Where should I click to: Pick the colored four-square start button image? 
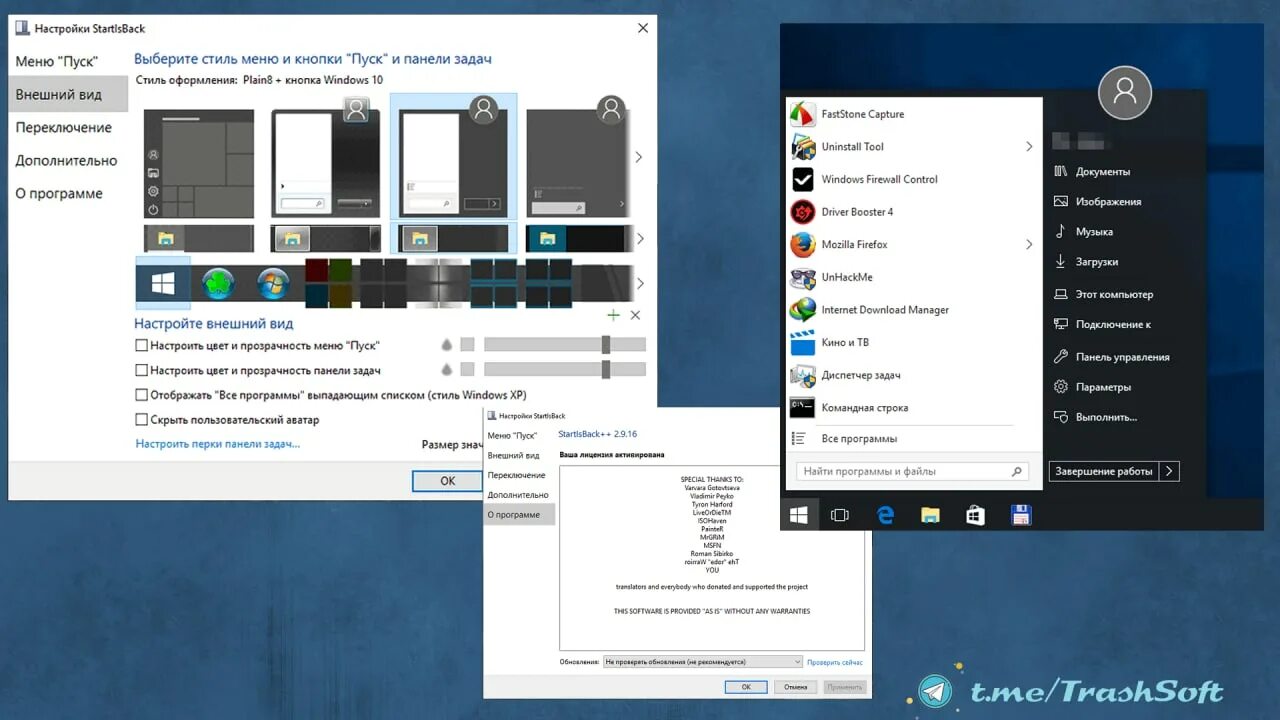328,284
